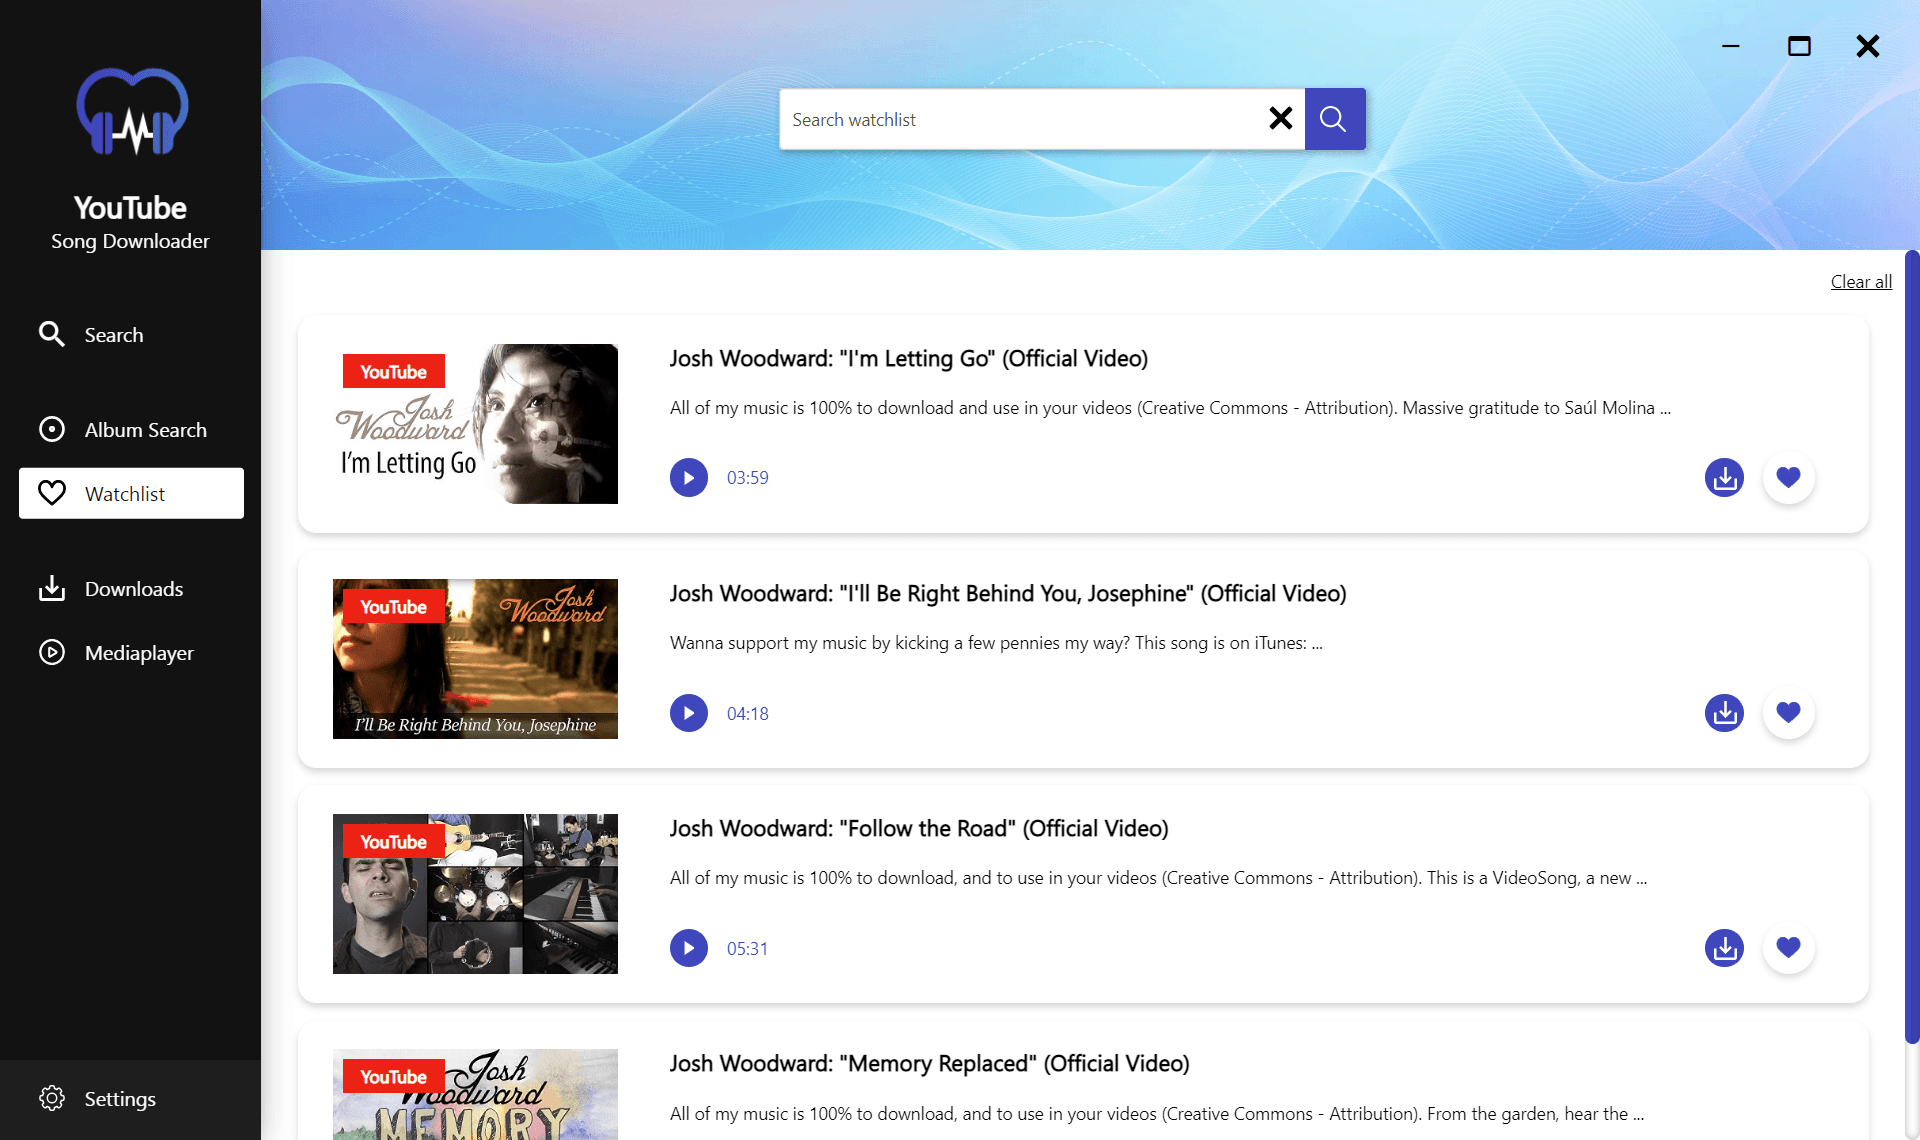Screen dimensions: 1920x1140
Task: Play "I'll Be Right Behind You, Josephine"
Action: (x=689, y=713)
